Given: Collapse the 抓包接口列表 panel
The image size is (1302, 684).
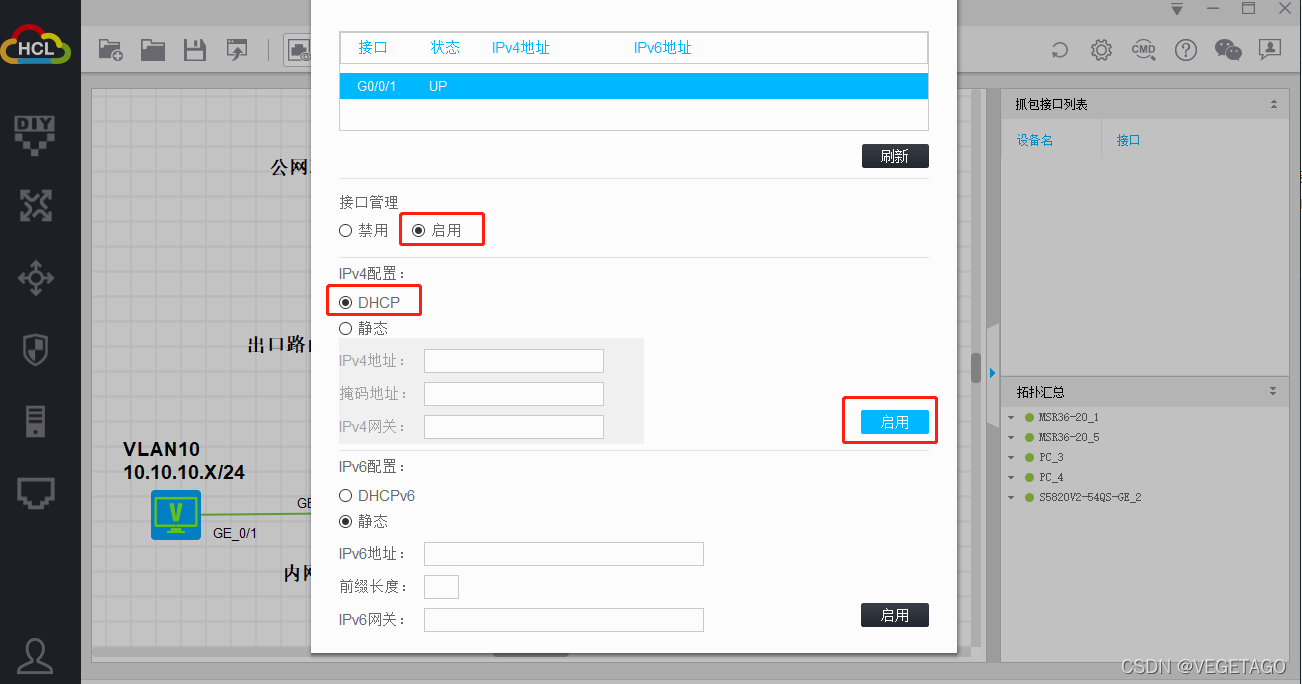Looking at the screenshot, I should click(1273, 104).
